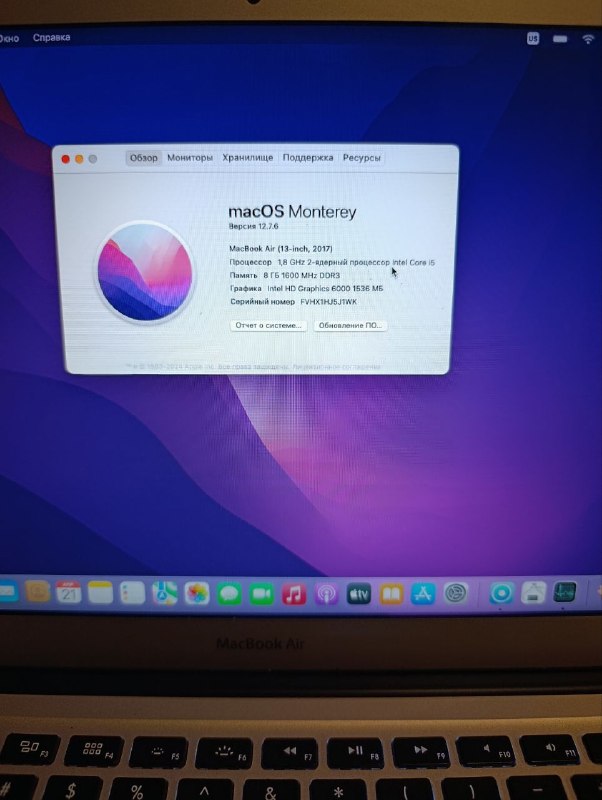This screenshot has height=800, width=602.
Task: Switch to the Мониторы tab
Action: (x=190, y=158)
